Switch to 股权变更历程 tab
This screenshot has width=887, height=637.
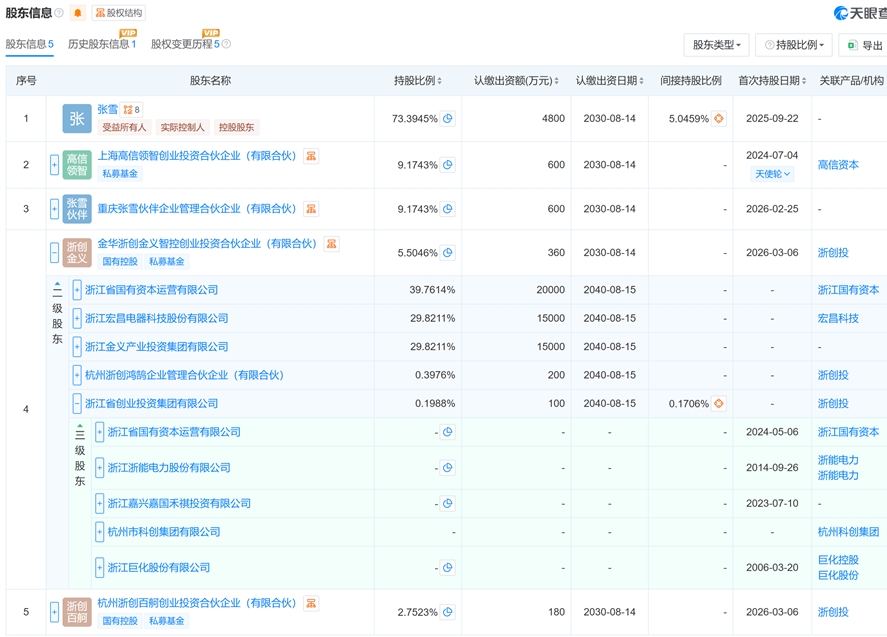click(x=184, y=45)
